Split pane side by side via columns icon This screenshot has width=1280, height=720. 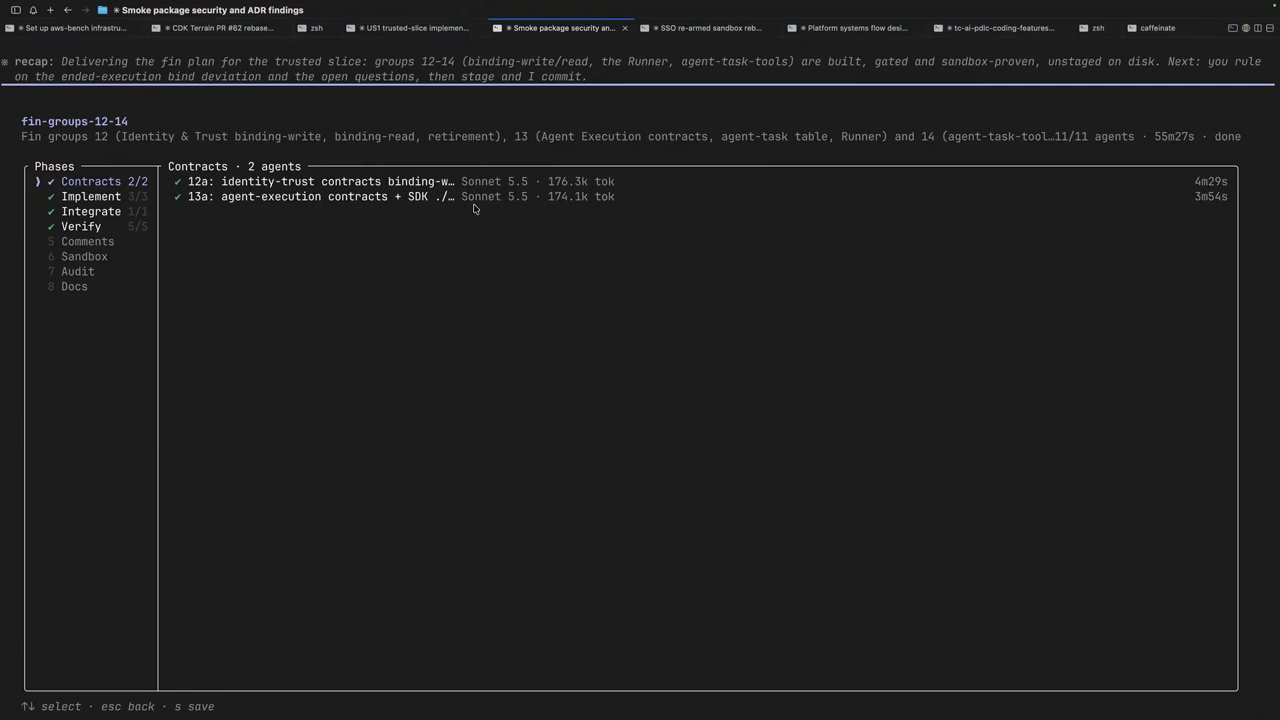pyautogui.click(x=1257, y=28)
